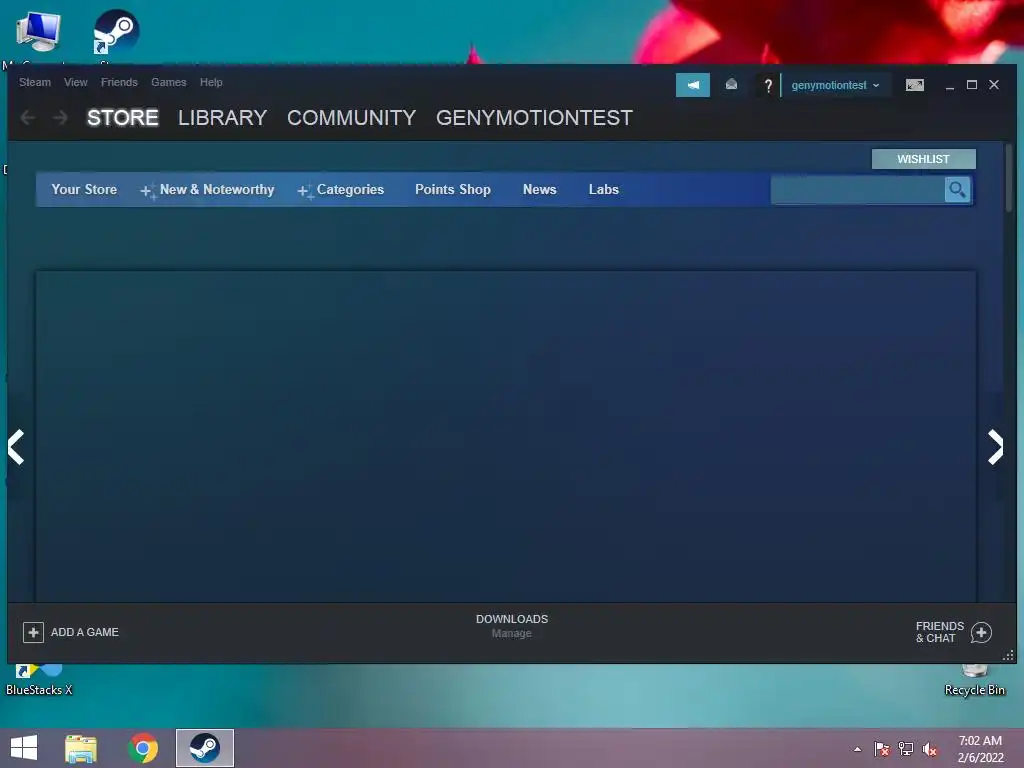This screenshot has width=1024, height=768.
Task: Switch to the STORE tab
Action: click(123, 118)
